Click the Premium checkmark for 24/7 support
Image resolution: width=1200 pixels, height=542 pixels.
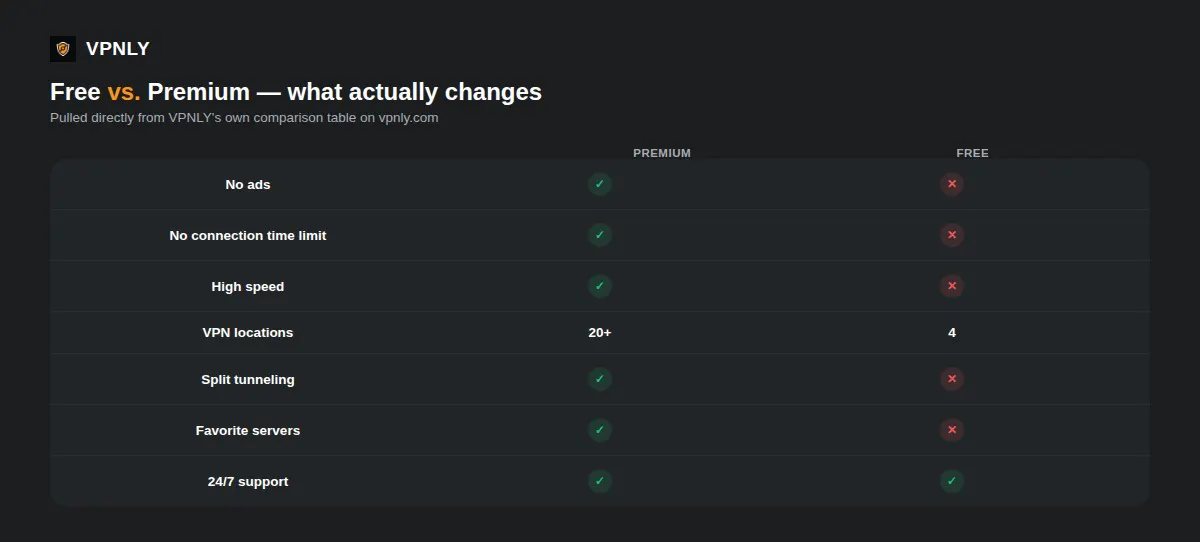[600, 481]
